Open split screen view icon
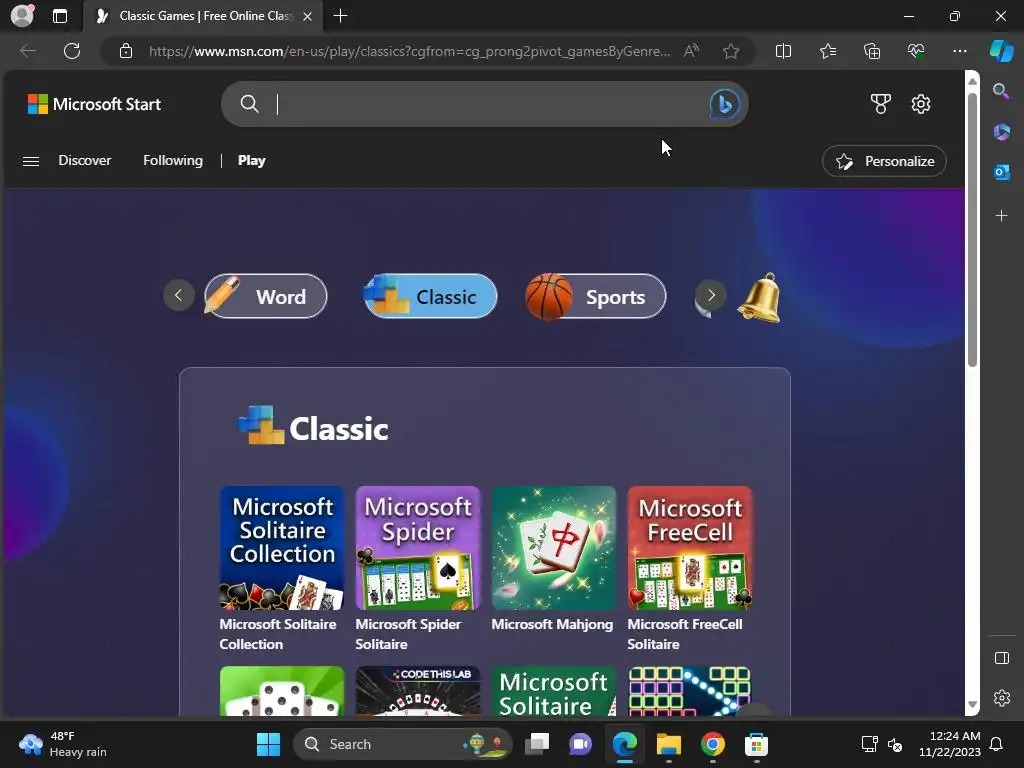 click(x=783, y=51)
